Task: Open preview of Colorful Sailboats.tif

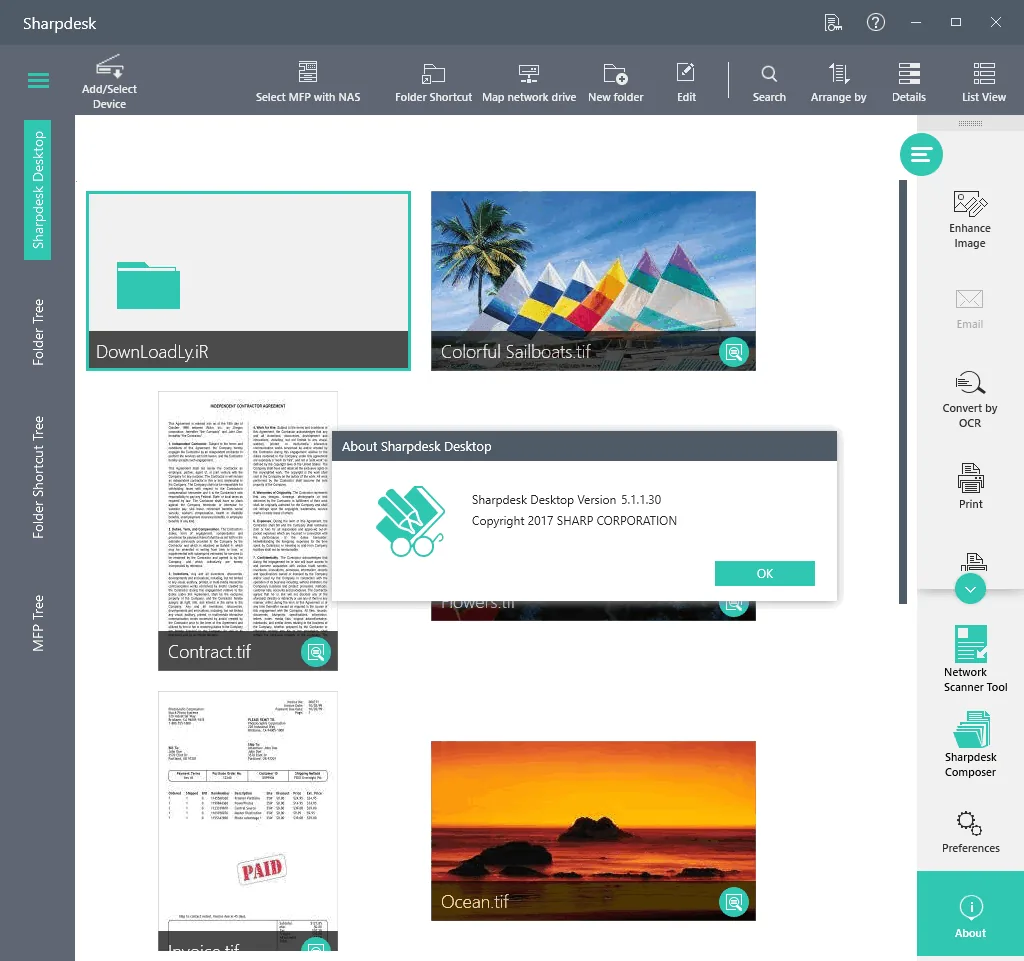Action: (x=733, y=353)
